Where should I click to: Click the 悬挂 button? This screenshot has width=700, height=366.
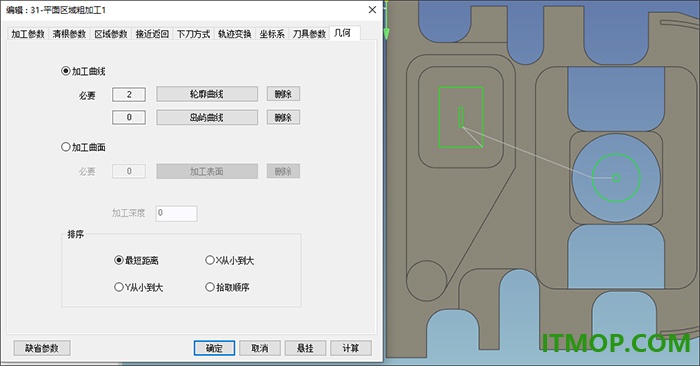pos(305,348)
